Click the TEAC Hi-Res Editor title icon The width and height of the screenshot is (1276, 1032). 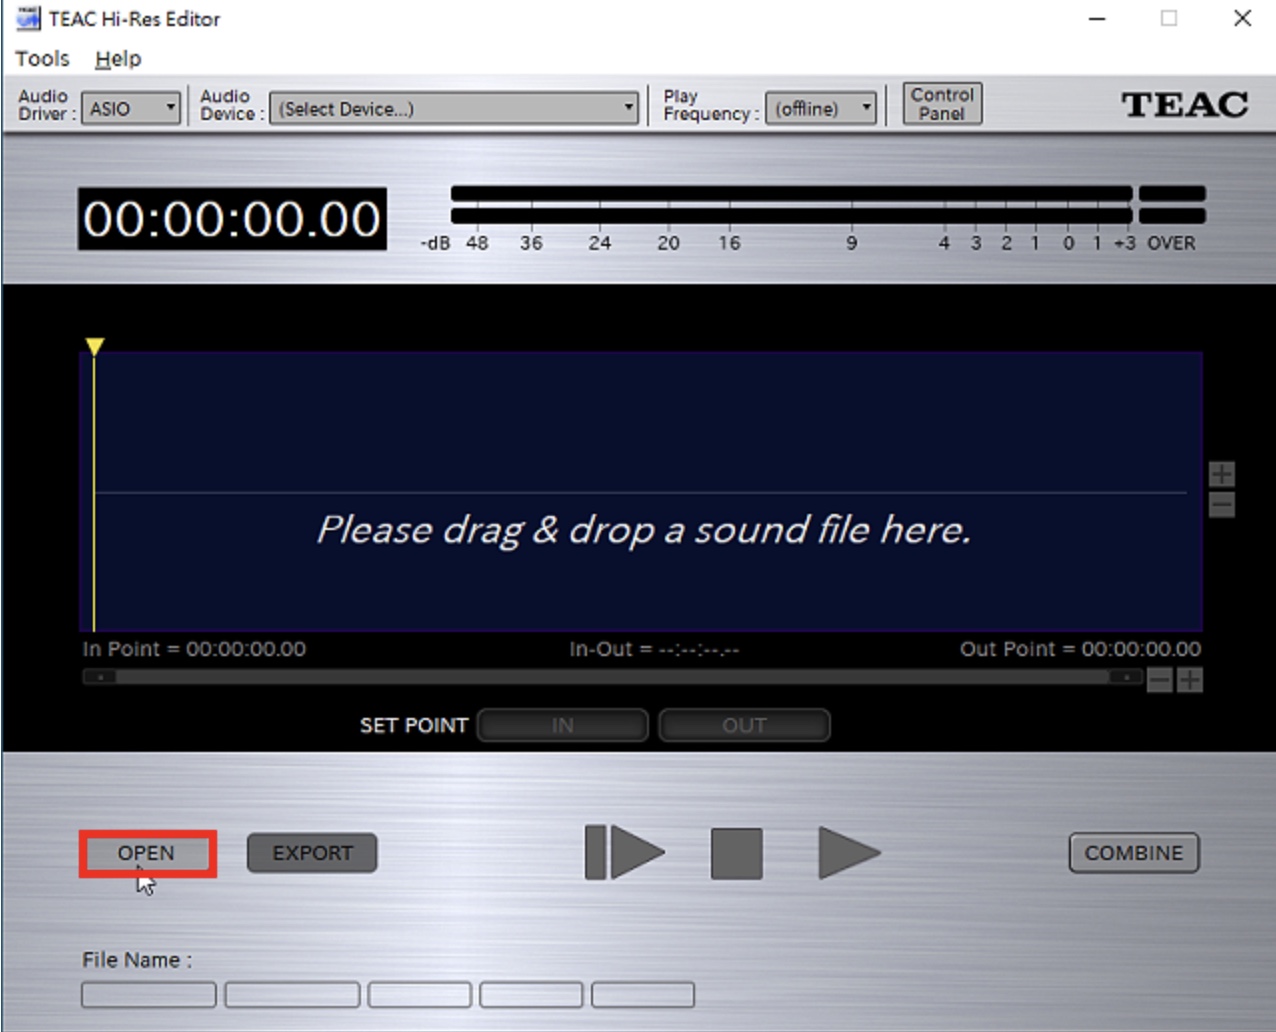(x=28, y=18)
